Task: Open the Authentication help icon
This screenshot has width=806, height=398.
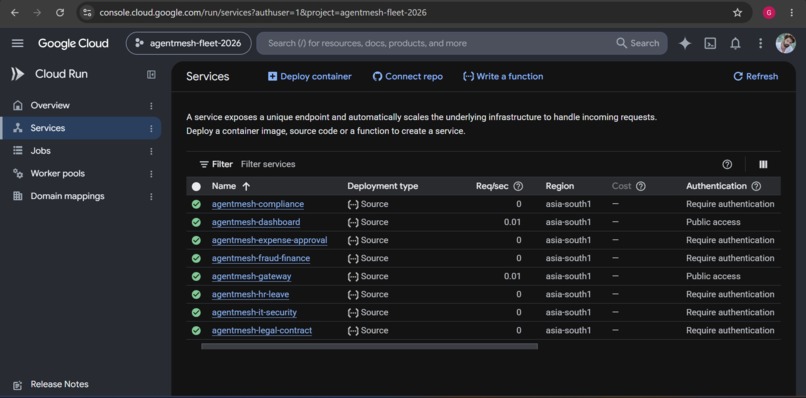Action: (x=756, y=186)
